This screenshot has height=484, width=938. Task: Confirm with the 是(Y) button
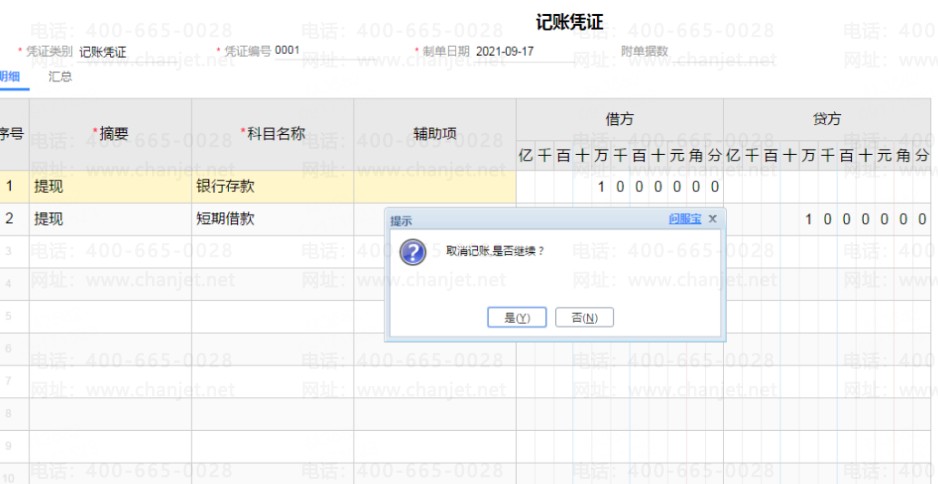point(517,318)
